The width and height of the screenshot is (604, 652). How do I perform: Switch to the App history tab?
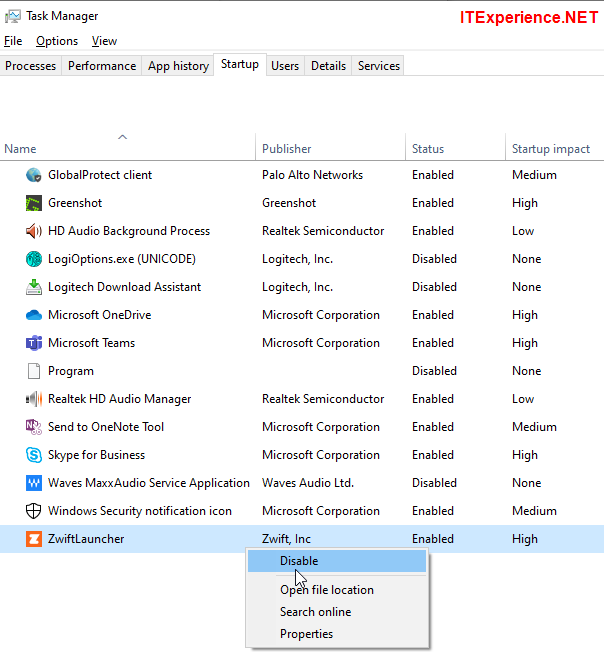pyautogui.click(x=178, y=66)
